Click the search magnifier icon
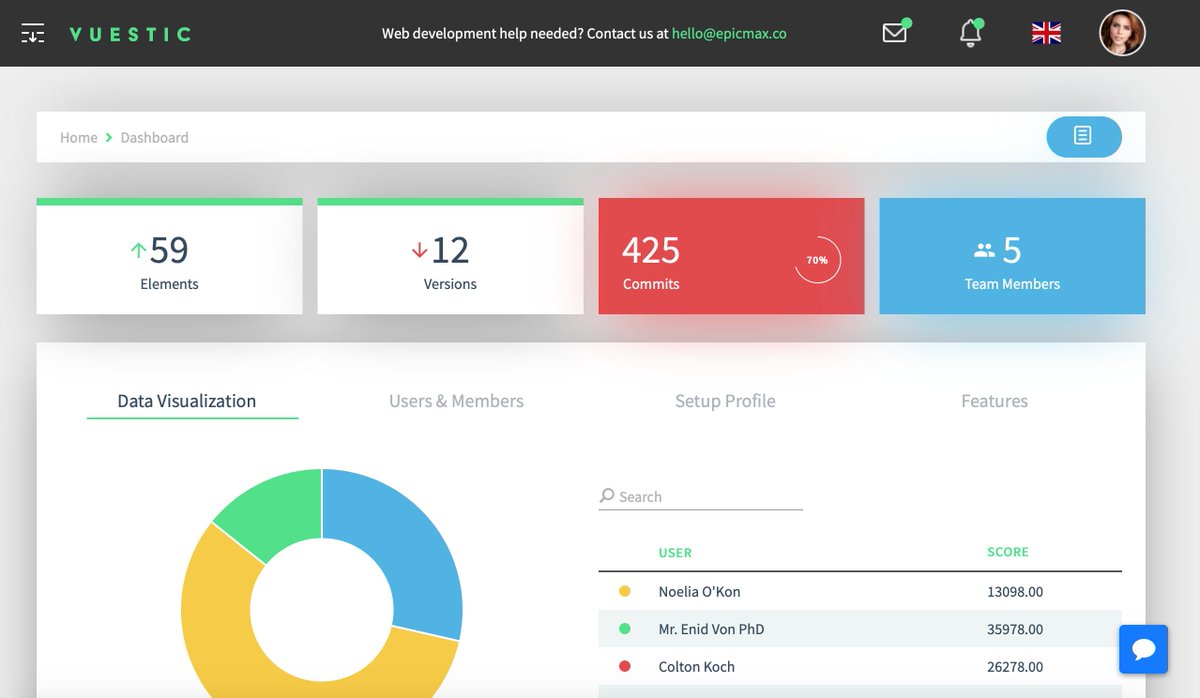The height and width of the screenshot is (698, 1200). [x=607, y=496]
